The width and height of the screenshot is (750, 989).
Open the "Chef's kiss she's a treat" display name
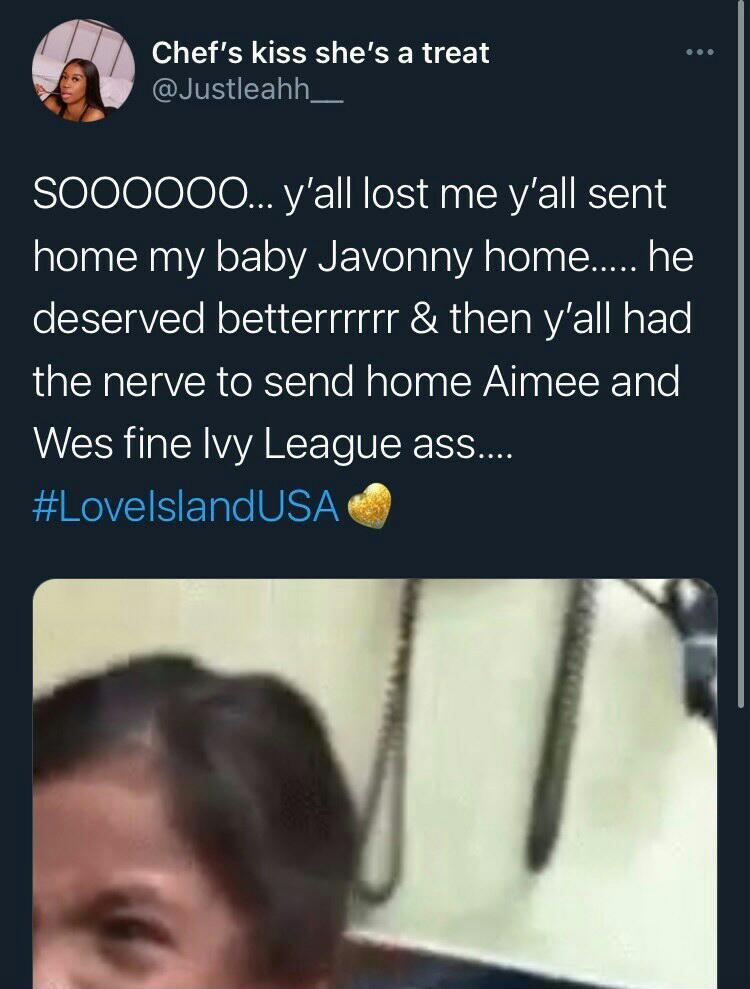pyautogui.click(x=320, y=53)
